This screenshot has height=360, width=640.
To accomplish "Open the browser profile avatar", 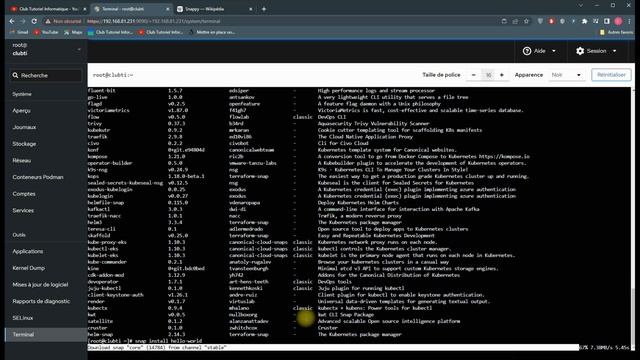I will tap(618, 21).
